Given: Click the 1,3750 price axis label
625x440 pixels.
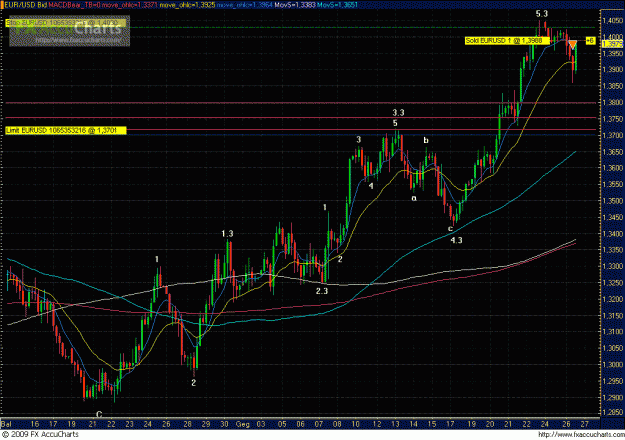Looking at the screenshot, I should (612, 119).
